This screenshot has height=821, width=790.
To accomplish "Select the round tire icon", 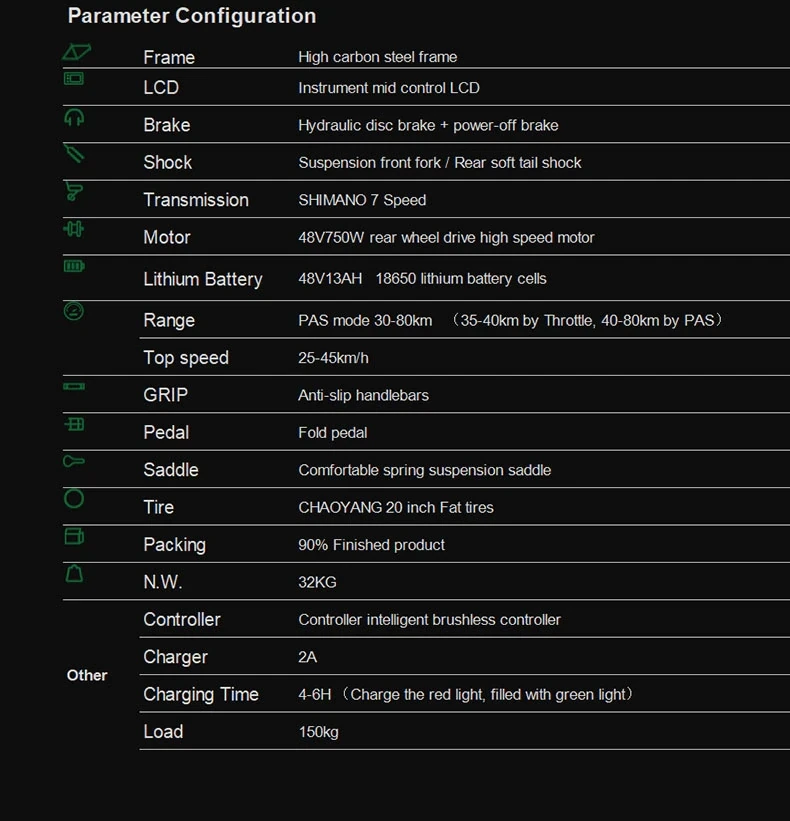I will pyautogui.click(x=74, y=498).
